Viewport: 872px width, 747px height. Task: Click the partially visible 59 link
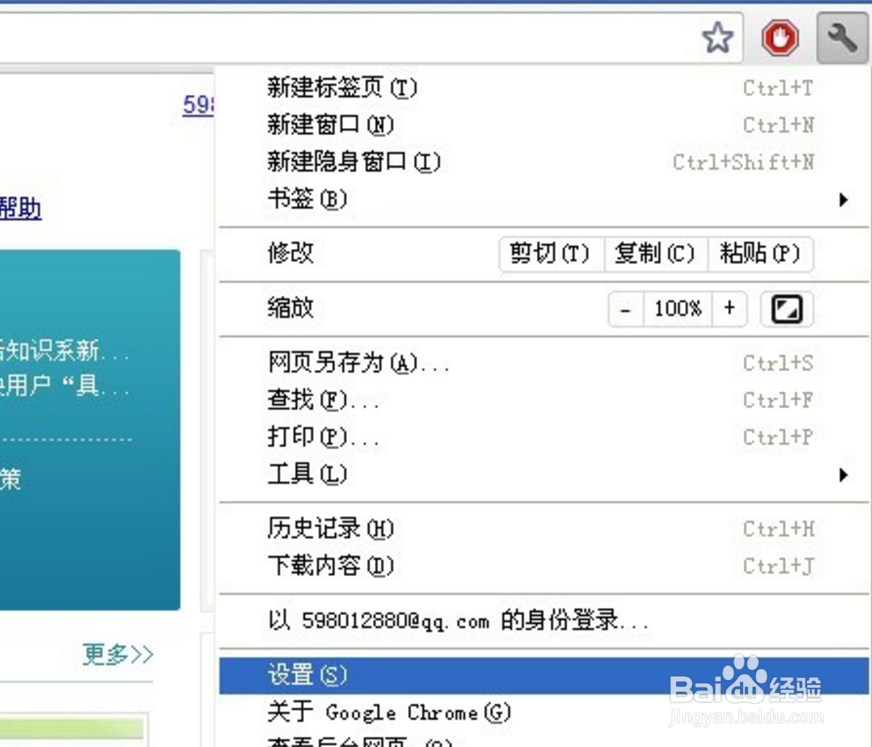pyautogui.click(x=198, y=105)
